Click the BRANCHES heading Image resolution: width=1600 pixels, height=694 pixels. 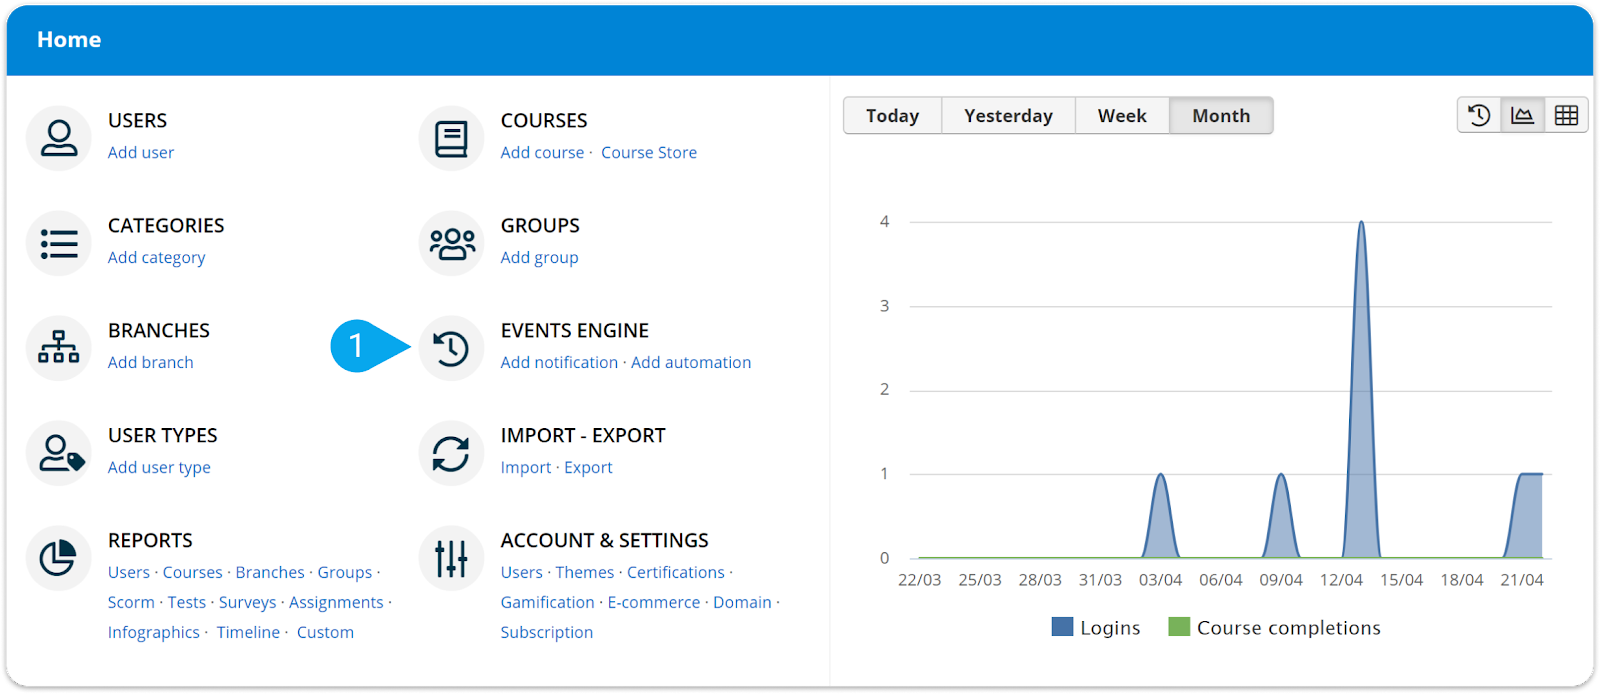(159, 331)
